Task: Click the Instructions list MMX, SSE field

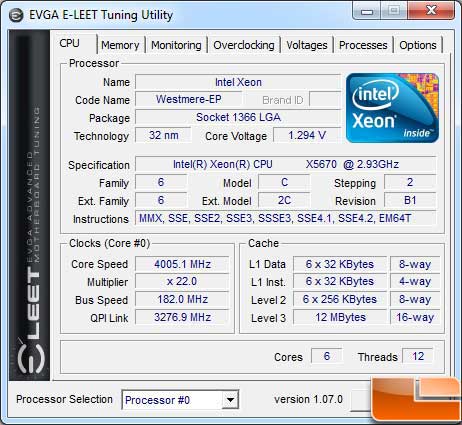Action: coord(286,218)
